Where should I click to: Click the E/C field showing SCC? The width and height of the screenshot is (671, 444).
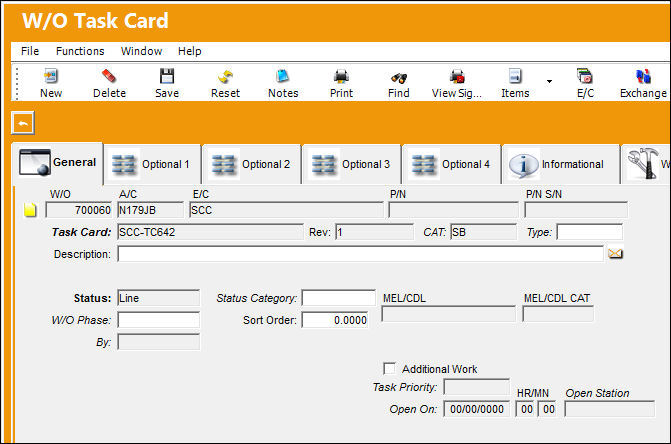tap(286, 210)
